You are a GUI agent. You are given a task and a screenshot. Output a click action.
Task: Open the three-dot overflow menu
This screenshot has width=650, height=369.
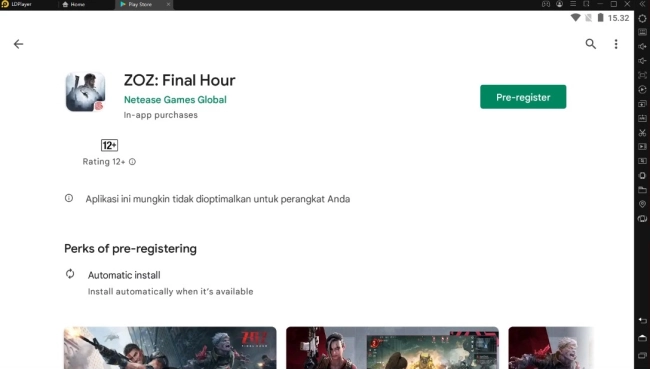click(616, 44)
